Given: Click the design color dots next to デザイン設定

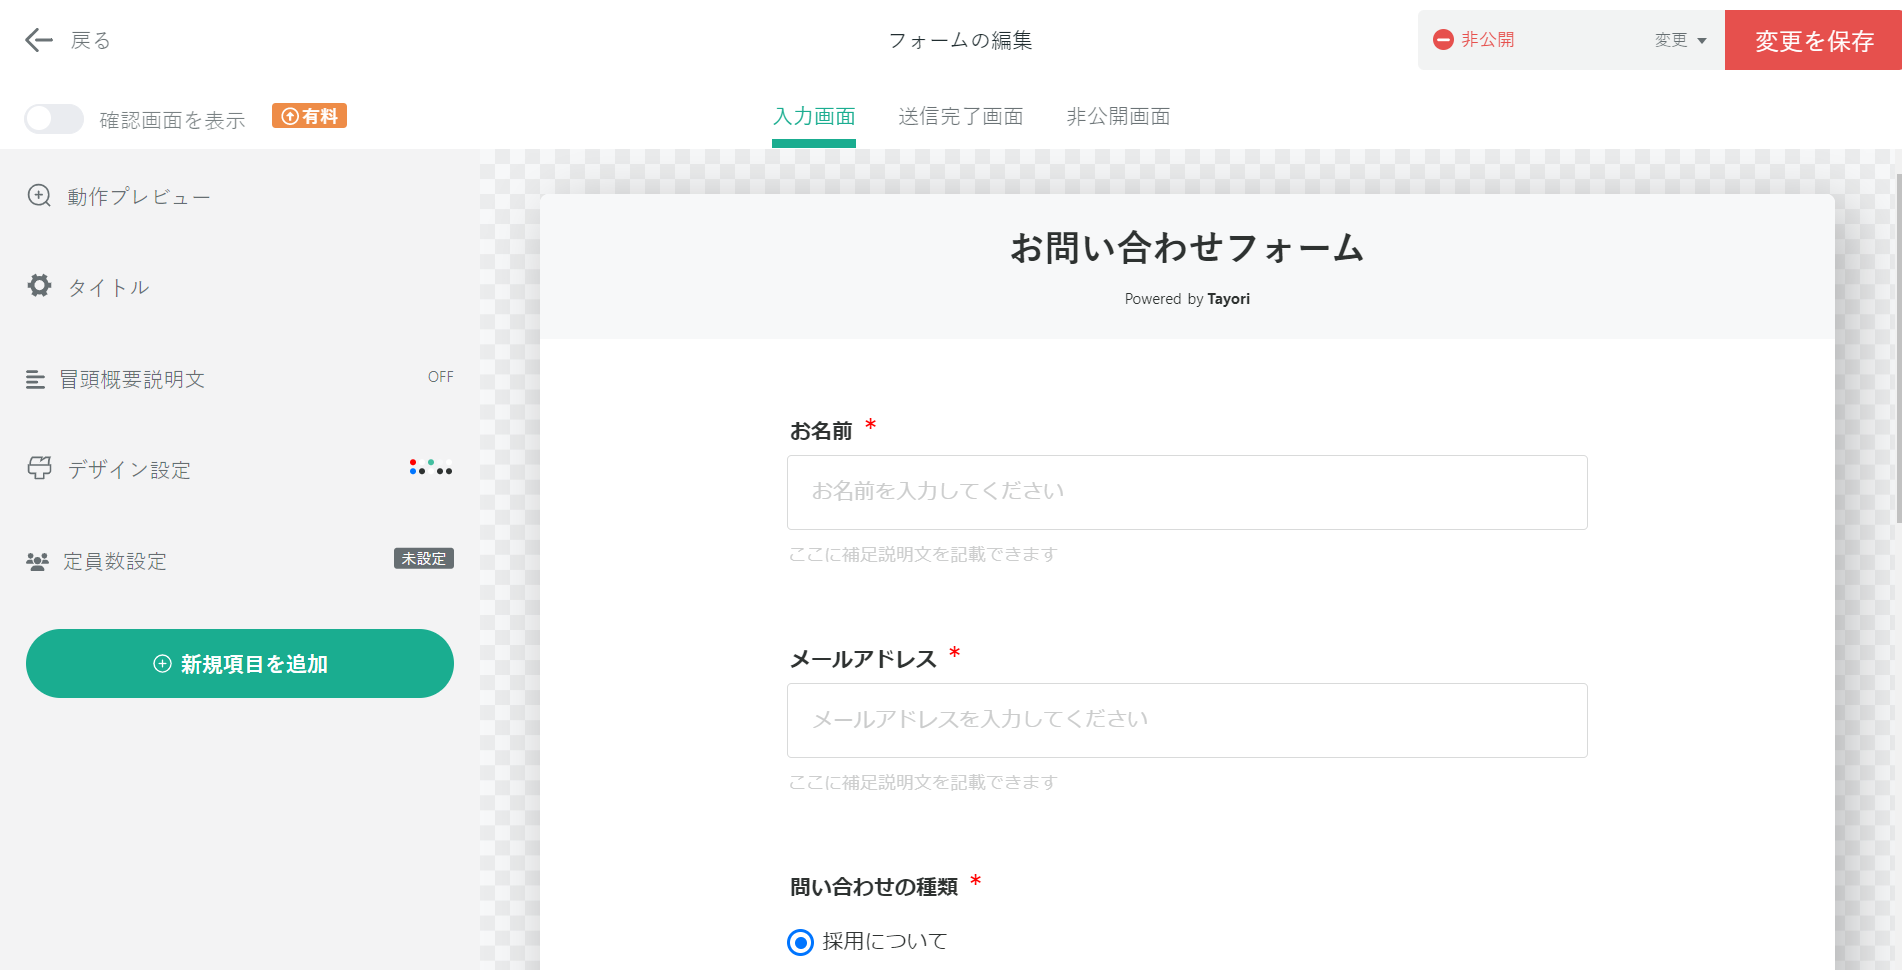Looking at the screenshot, I should pos(429,468).
